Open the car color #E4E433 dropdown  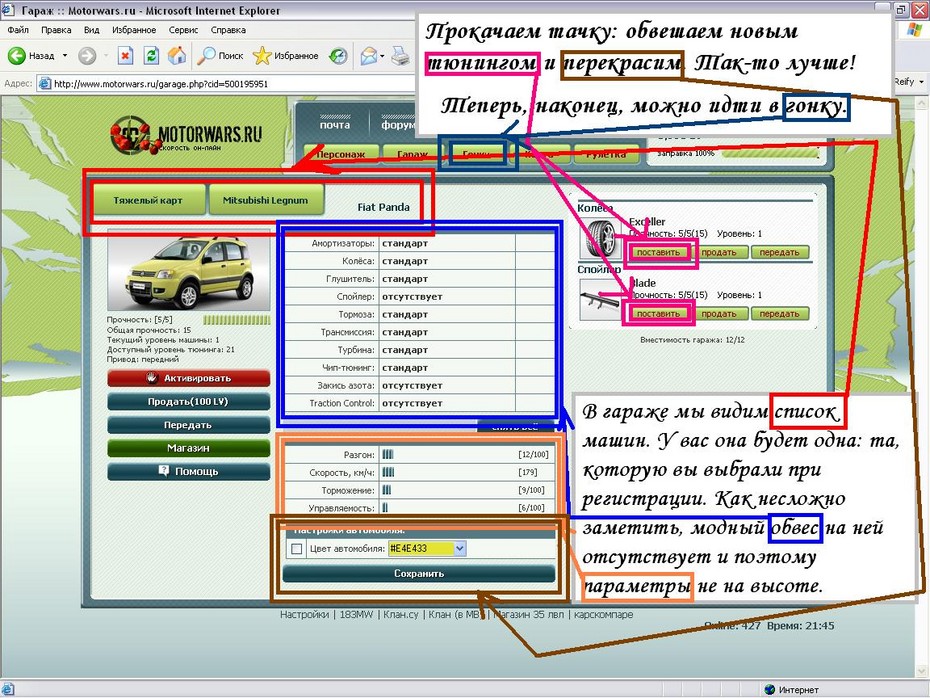pyautogui.click(x=460, y=549)
